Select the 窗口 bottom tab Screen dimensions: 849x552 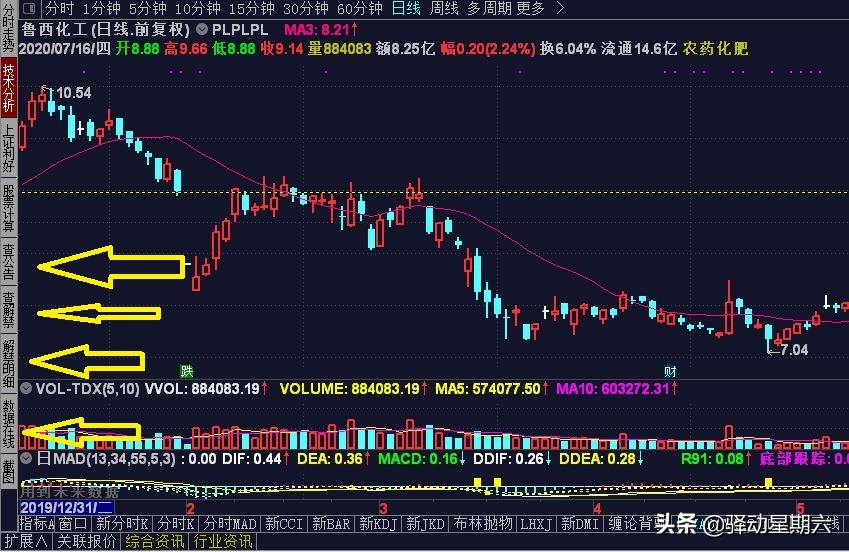[73, 524]
